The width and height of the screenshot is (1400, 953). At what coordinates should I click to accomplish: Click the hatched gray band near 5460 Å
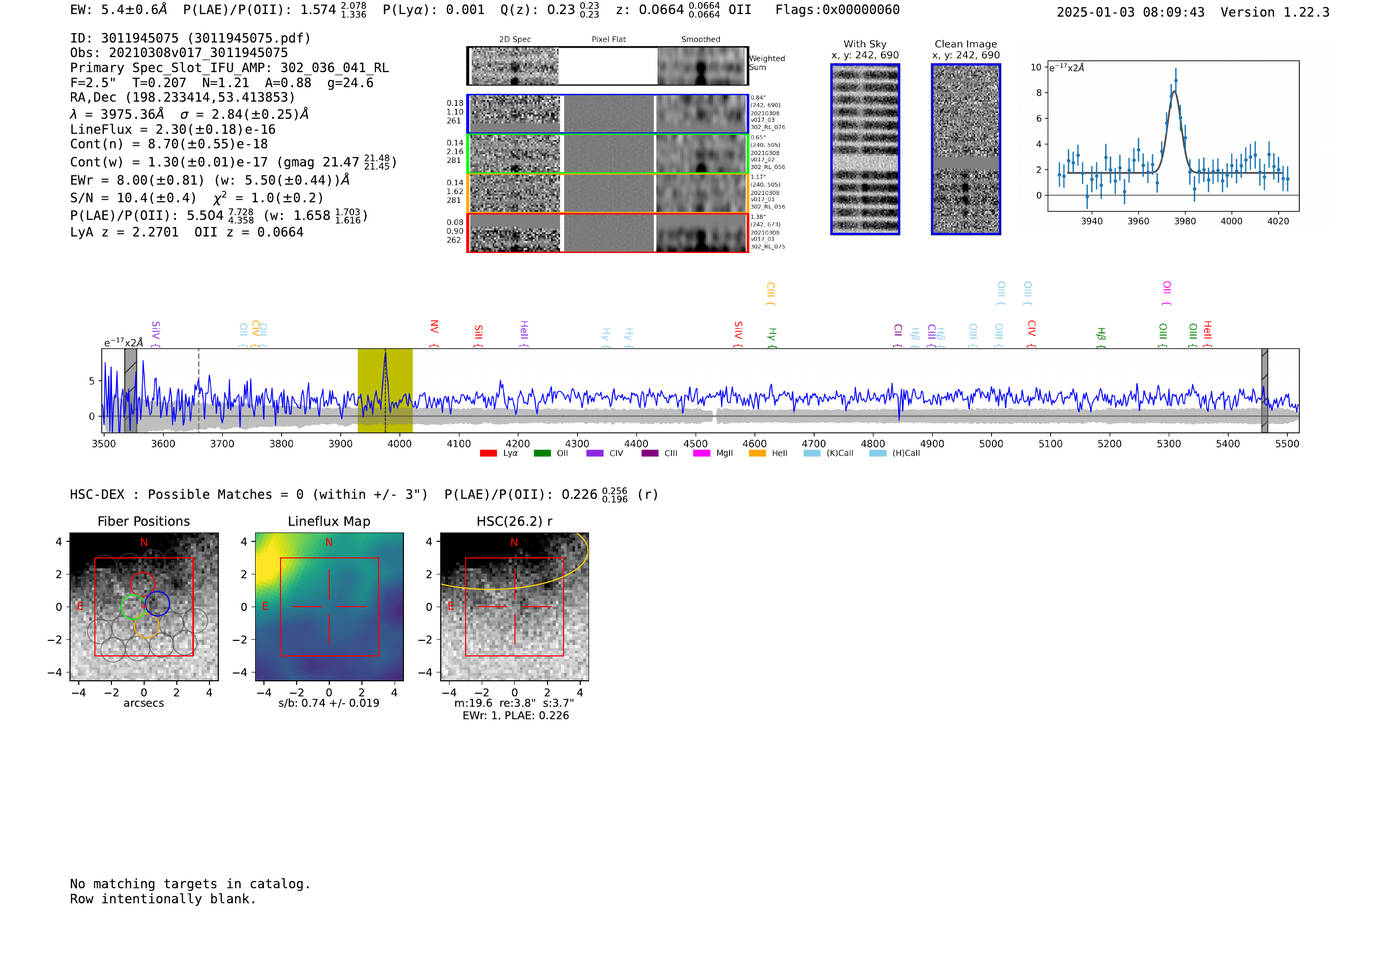click(1264, 390)
